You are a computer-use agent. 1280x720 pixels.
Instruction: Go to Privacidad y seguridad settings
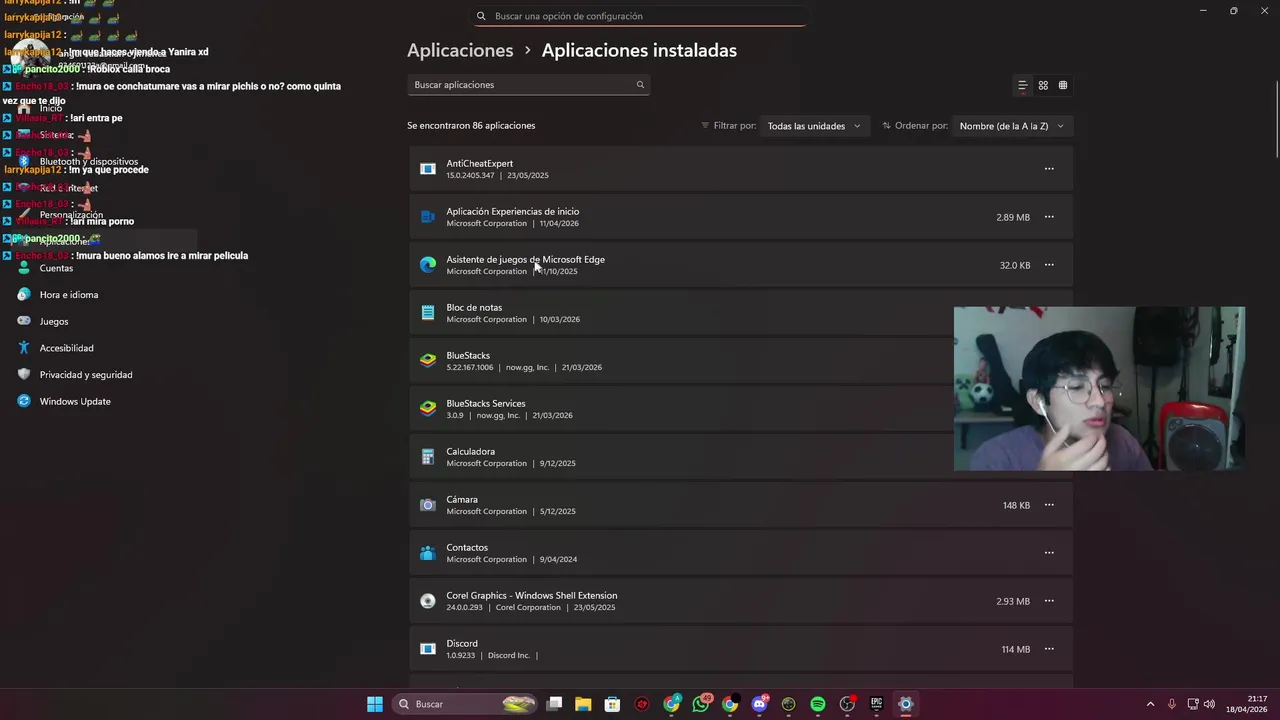click(x=86, y=375)
